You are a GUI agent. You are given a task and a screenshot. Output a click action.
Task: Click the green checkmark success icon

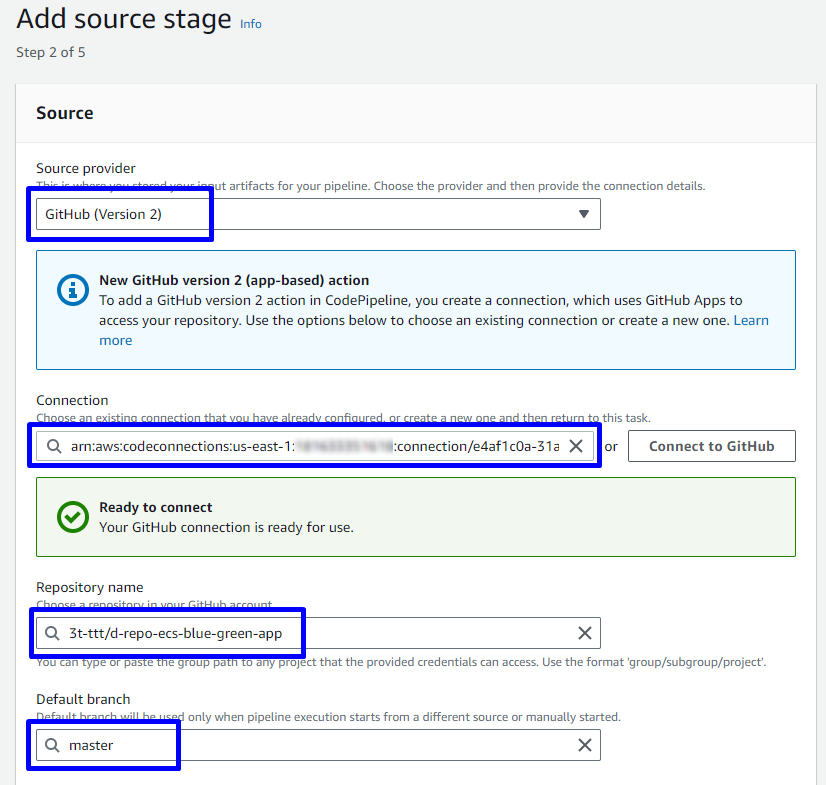click(x=72, y=517)
